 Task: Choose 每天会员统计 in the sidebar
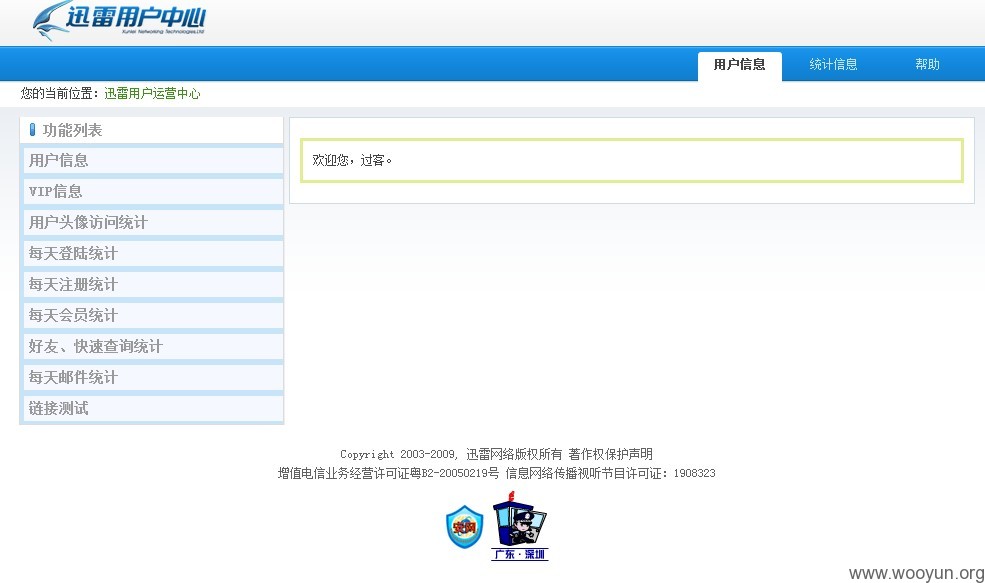pos(153,315)
